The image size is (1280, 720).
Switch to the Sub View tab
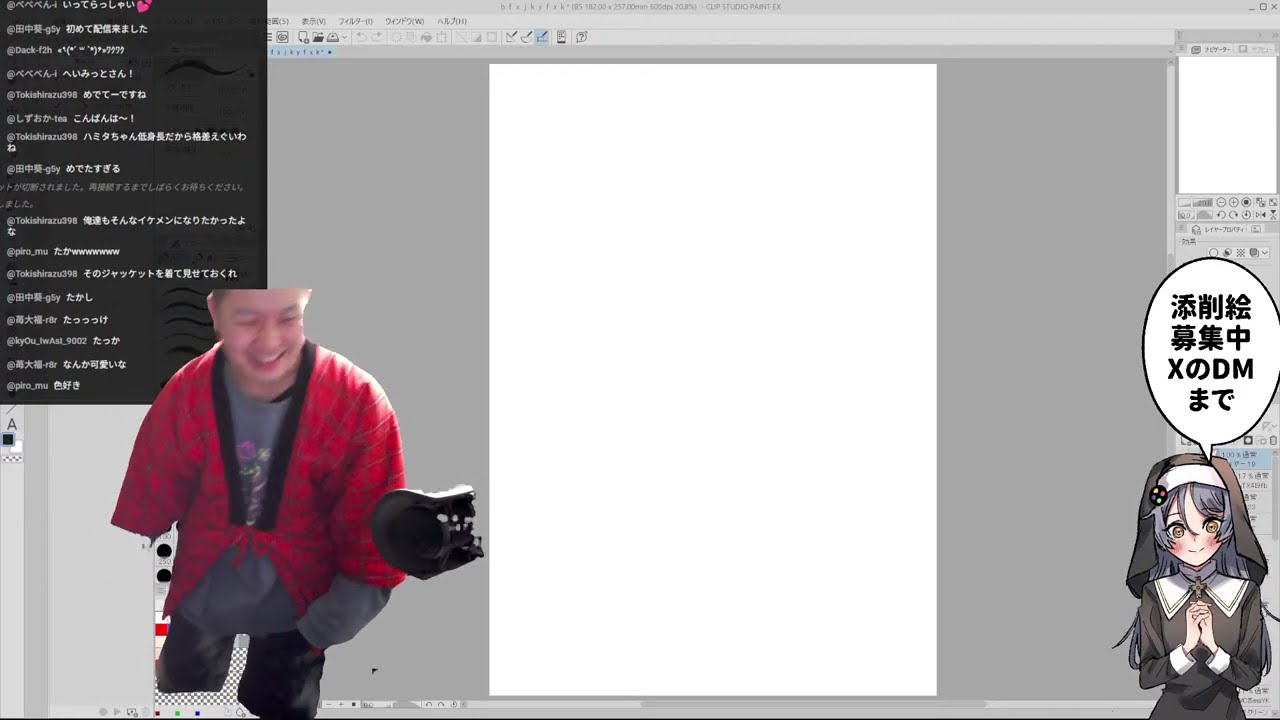(x=1257, y=49)
